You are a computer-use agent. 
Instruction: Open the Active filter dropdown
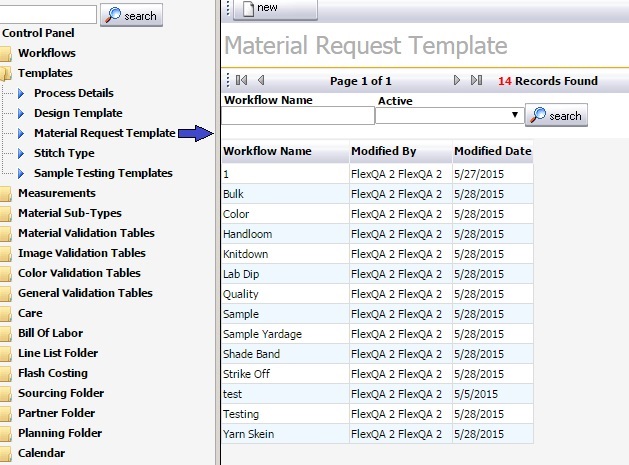coord(450,116)
